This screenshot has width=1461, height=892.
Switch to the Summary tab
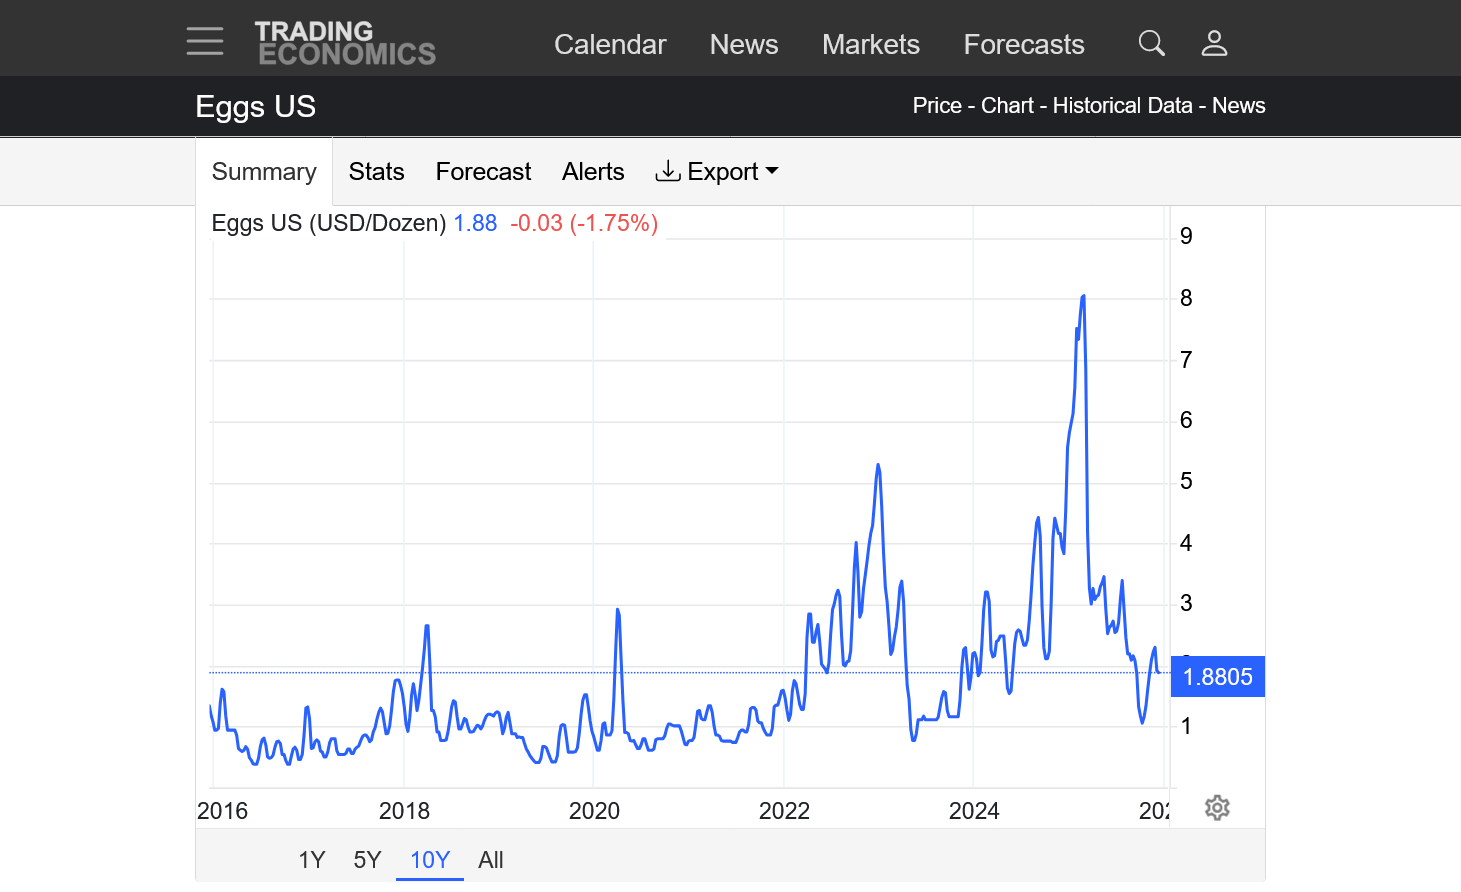coord(264,172)
